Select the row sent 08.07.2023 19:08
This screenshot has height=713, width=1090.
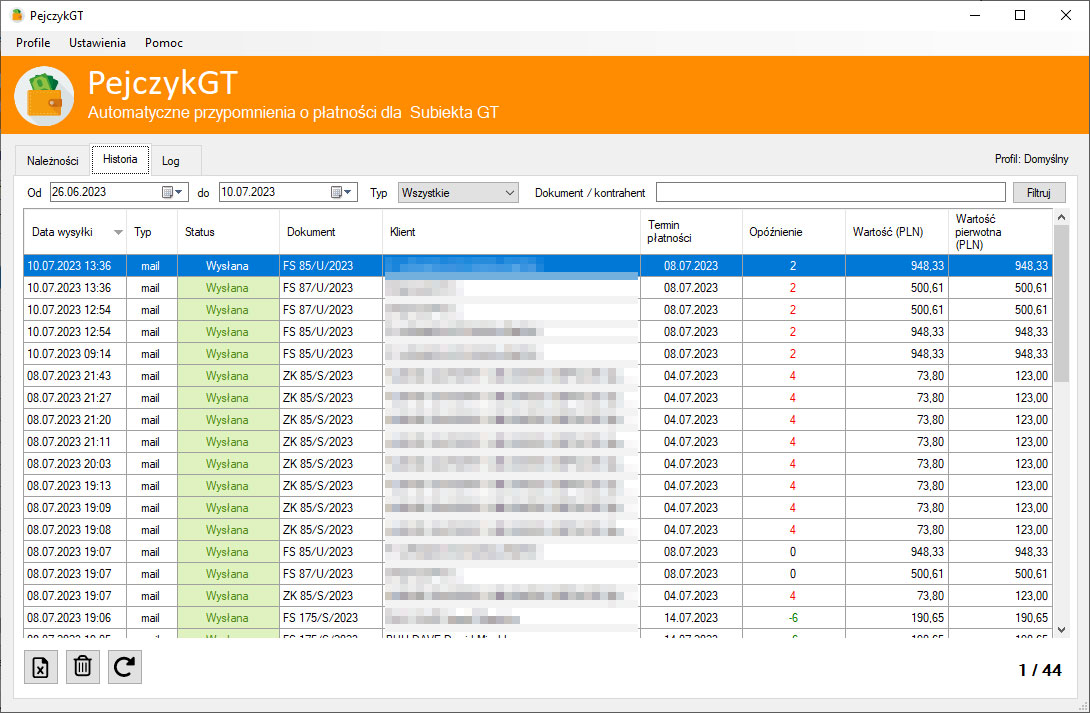point(538,530)
